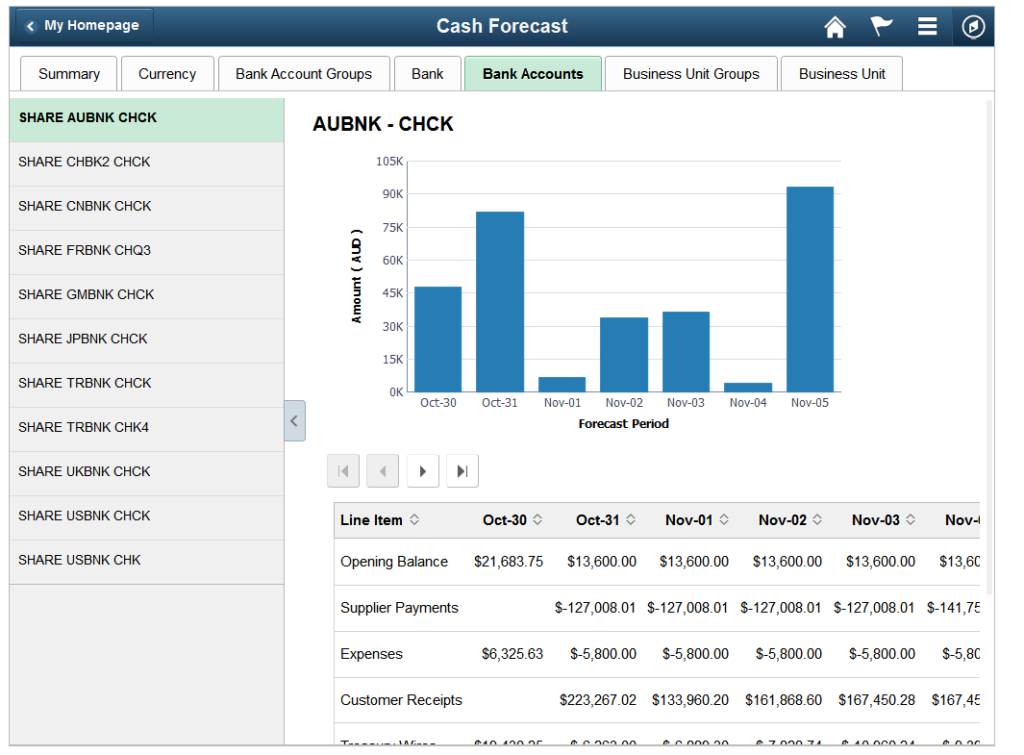Sort by Nov-03 column icon
1024x755 pixels.
pos(910,519)
